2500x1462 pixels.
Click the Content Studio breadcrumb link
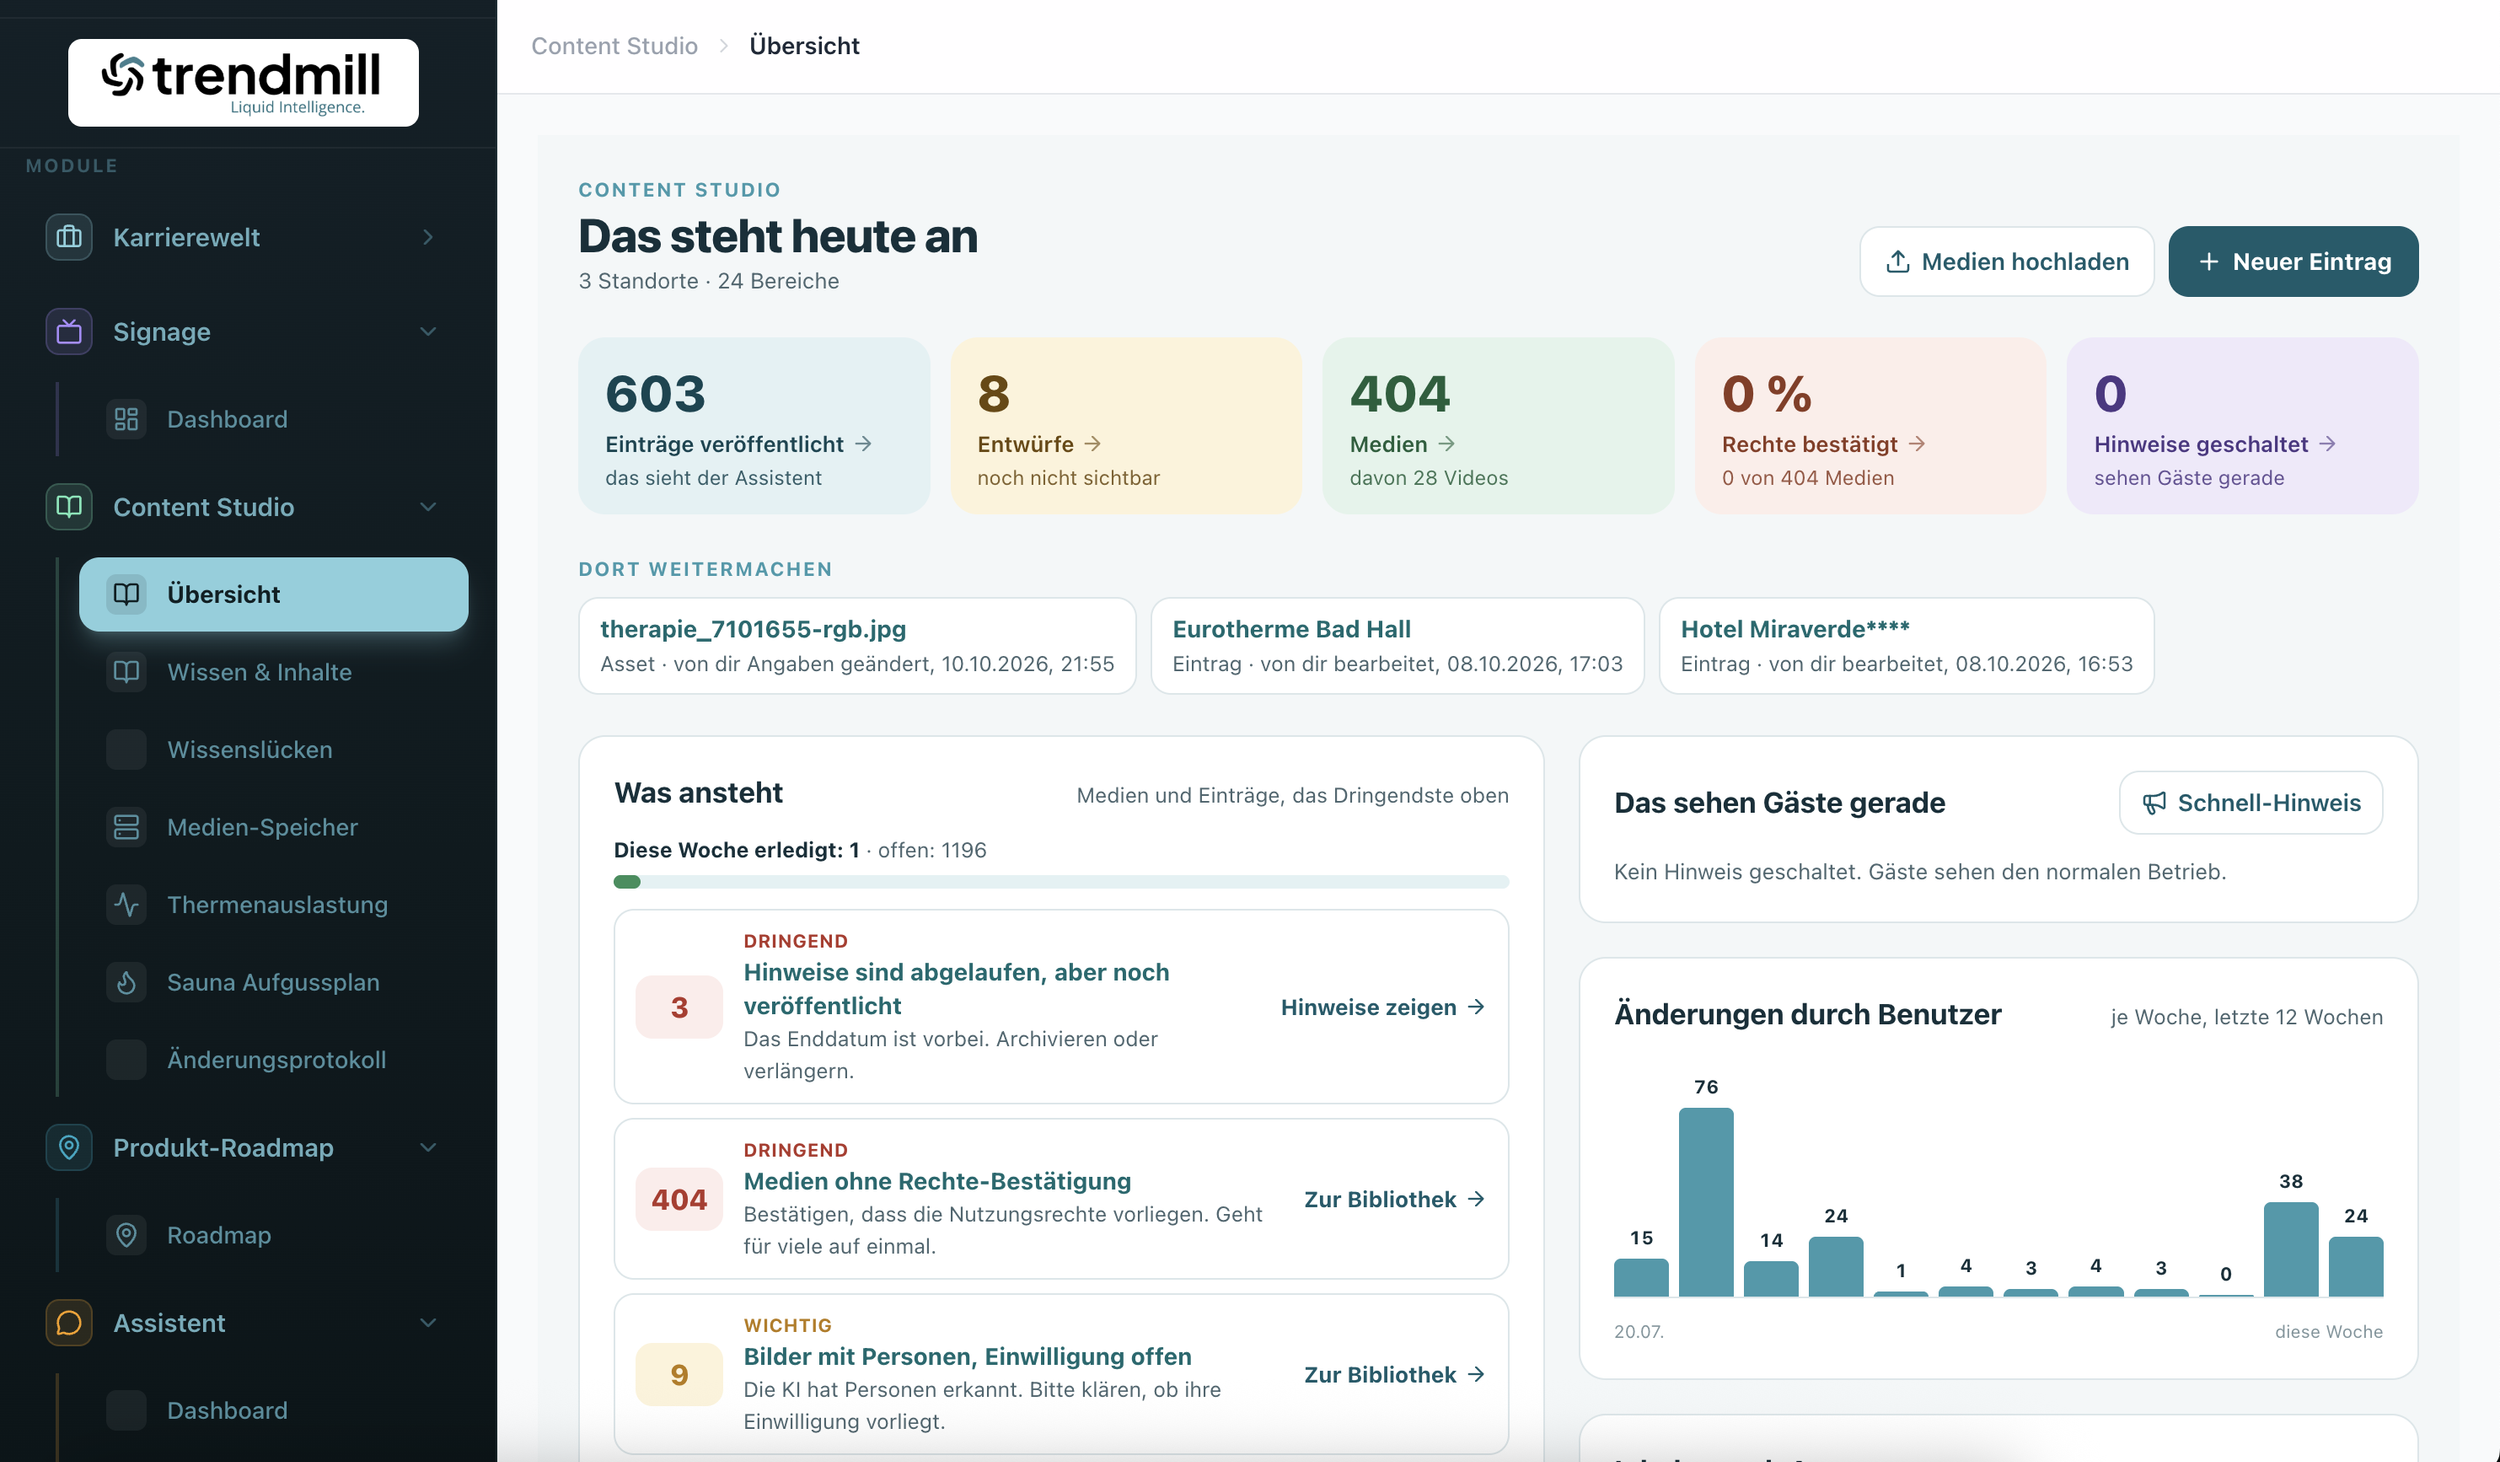coord(614,46)
